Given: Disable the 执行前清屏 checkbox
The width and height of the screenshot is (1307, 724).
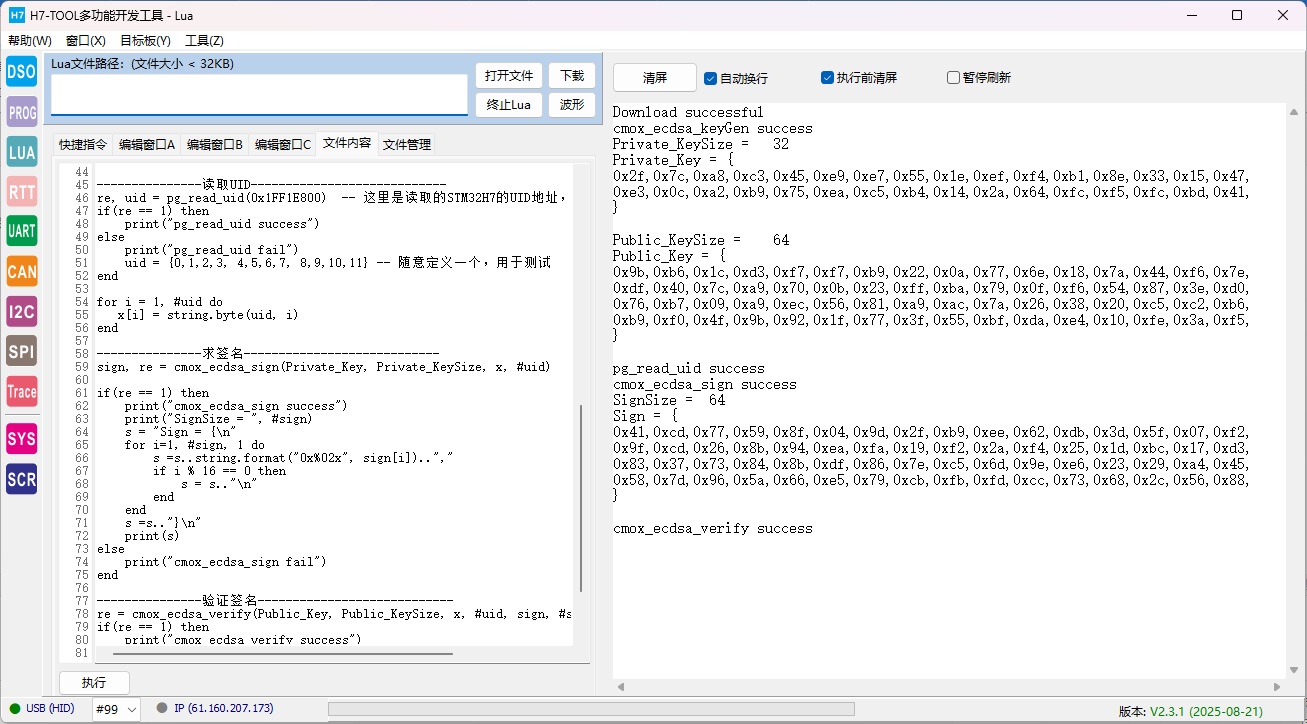Looking at the screenshot, I should 828,78.
